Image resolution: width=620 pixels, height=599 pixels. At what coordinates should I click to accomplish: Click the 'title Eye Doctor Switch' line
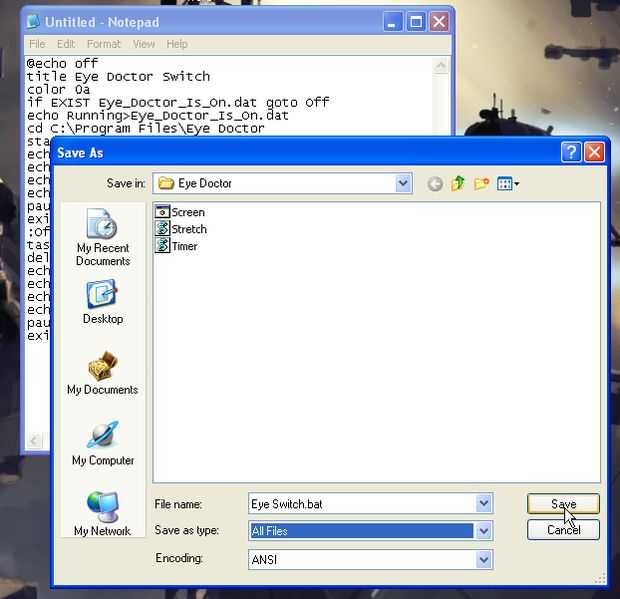click(x=118, y=76)
